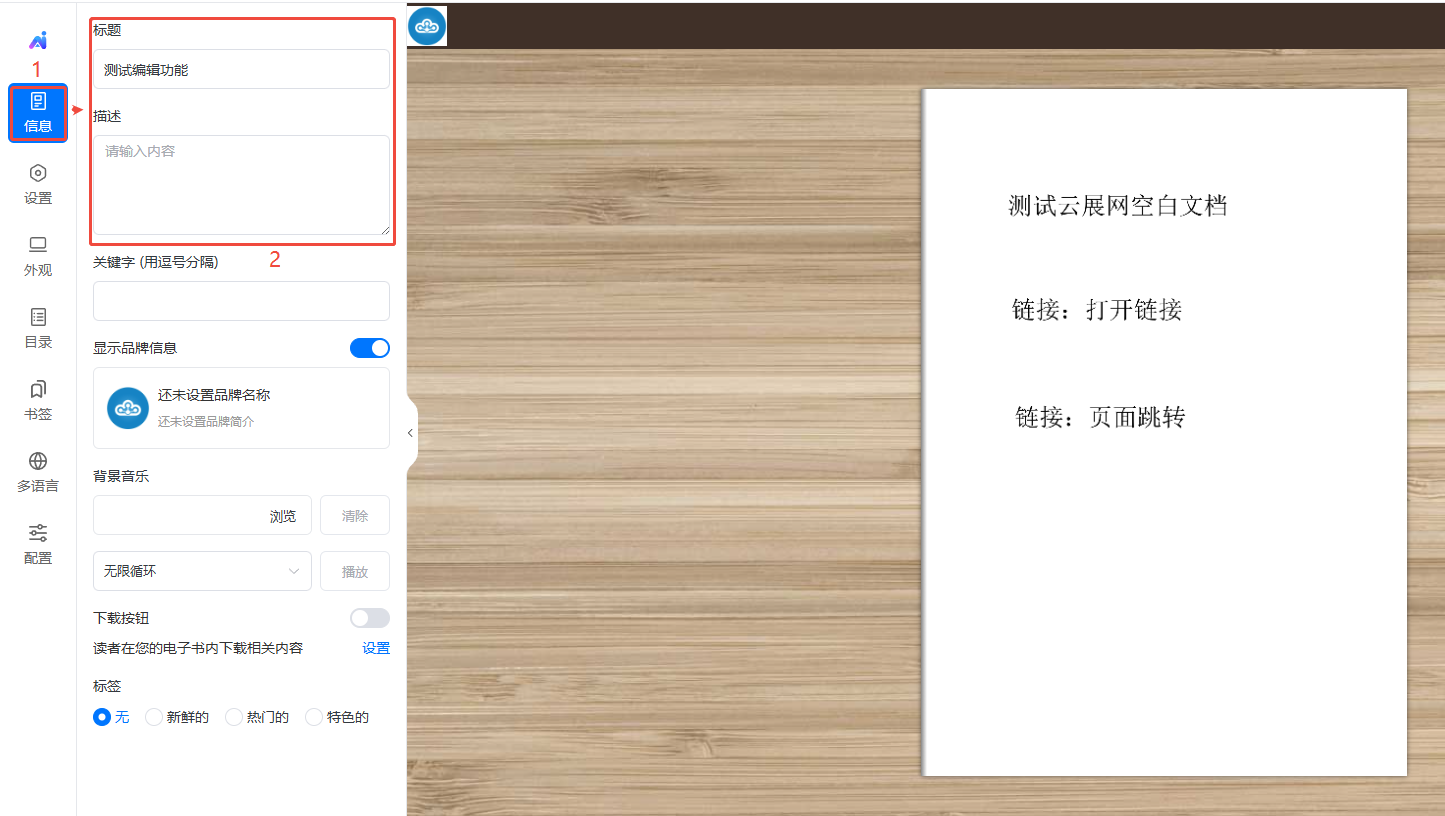Open the 信息 (Info) sidebar panel
This screenshot has width=1445, height=816.
coord(38,112)
